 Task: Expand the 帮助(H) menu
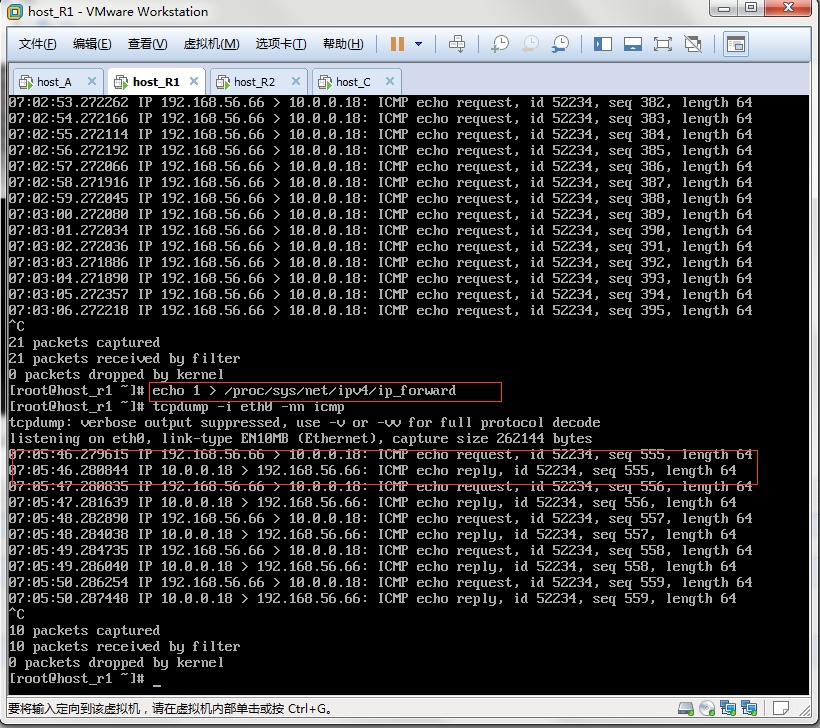[x=344, y=44]
